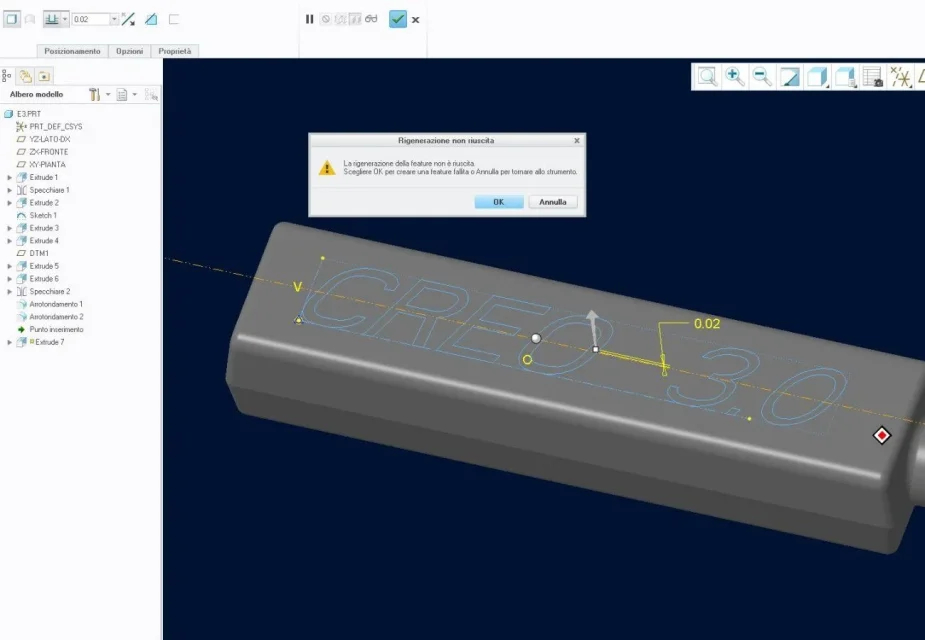Click the green checkmark to accept feature
Image resolution: width=925 pixels, height=640 pixels.
pos(398,19)
